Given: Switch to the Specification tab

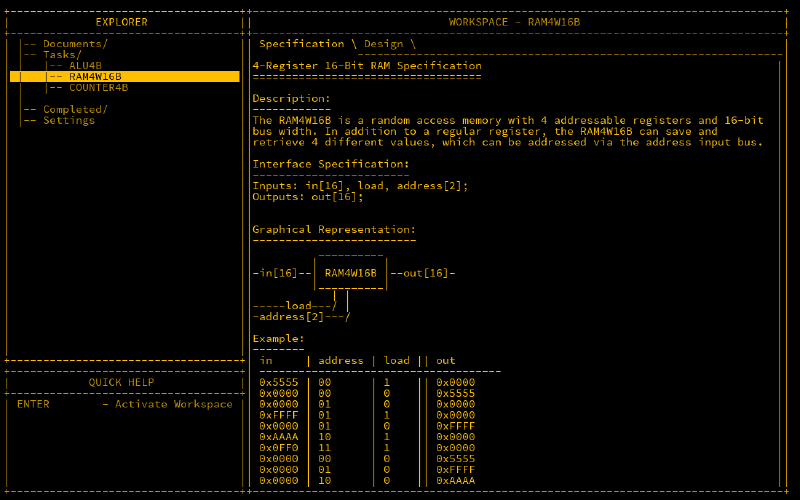Looking at the screenshot, I should (302, 44).
